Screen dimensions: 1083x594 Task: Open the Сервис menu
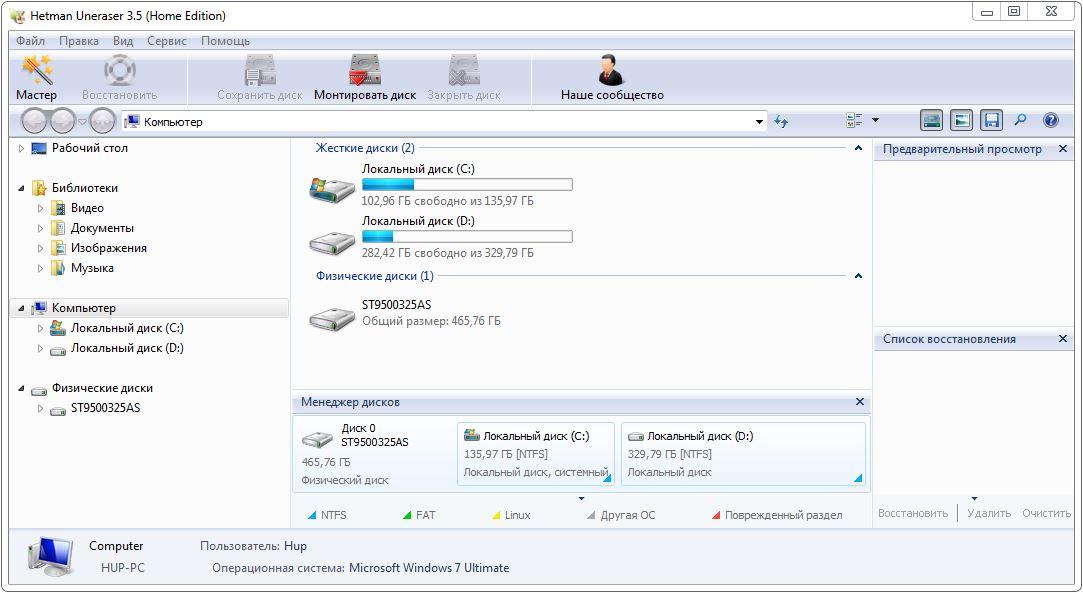point(167,41)
